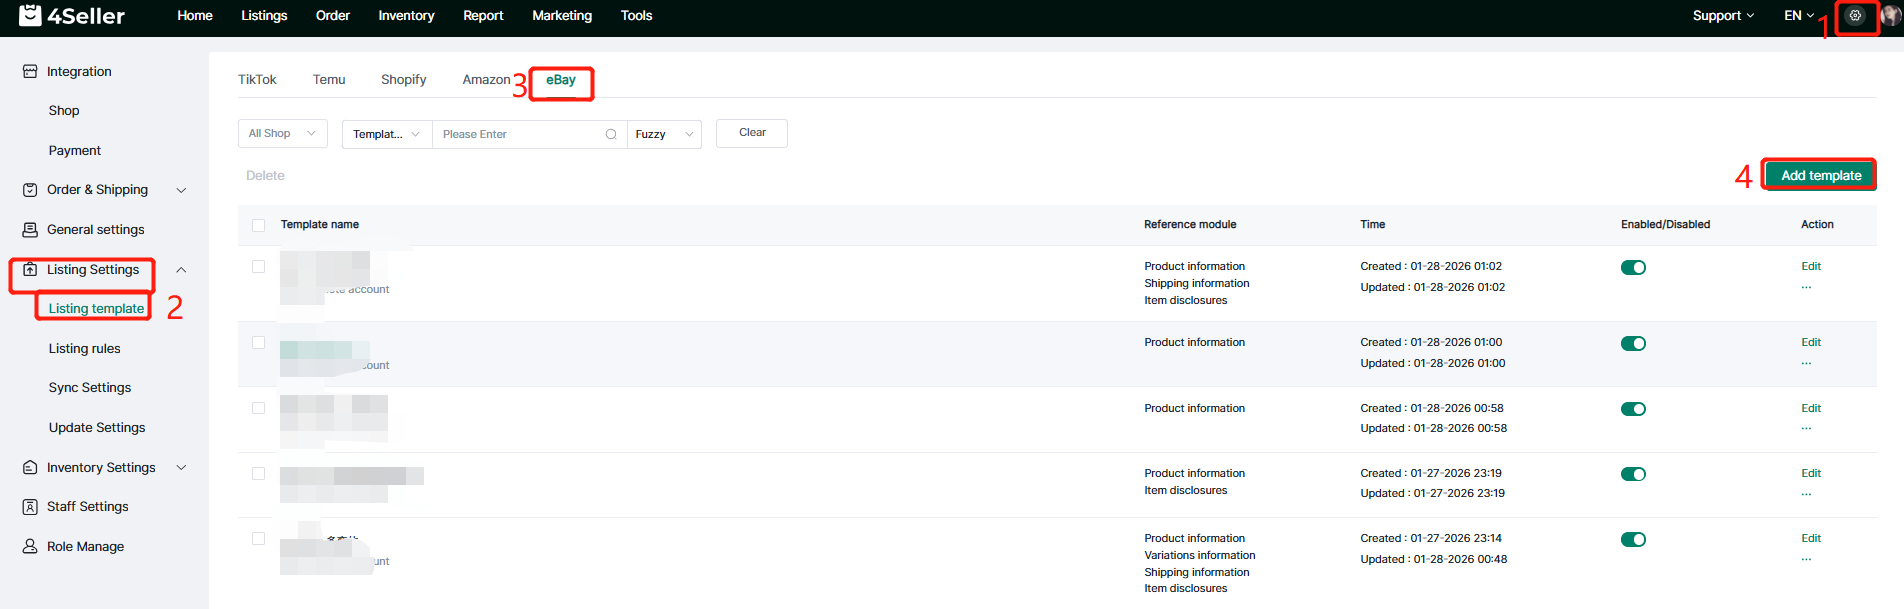This screenshot has width=1904, height=609.
Task: Open the Fuzzy match type dropdown
Action: pyautogui.click(x=664, y=134)
